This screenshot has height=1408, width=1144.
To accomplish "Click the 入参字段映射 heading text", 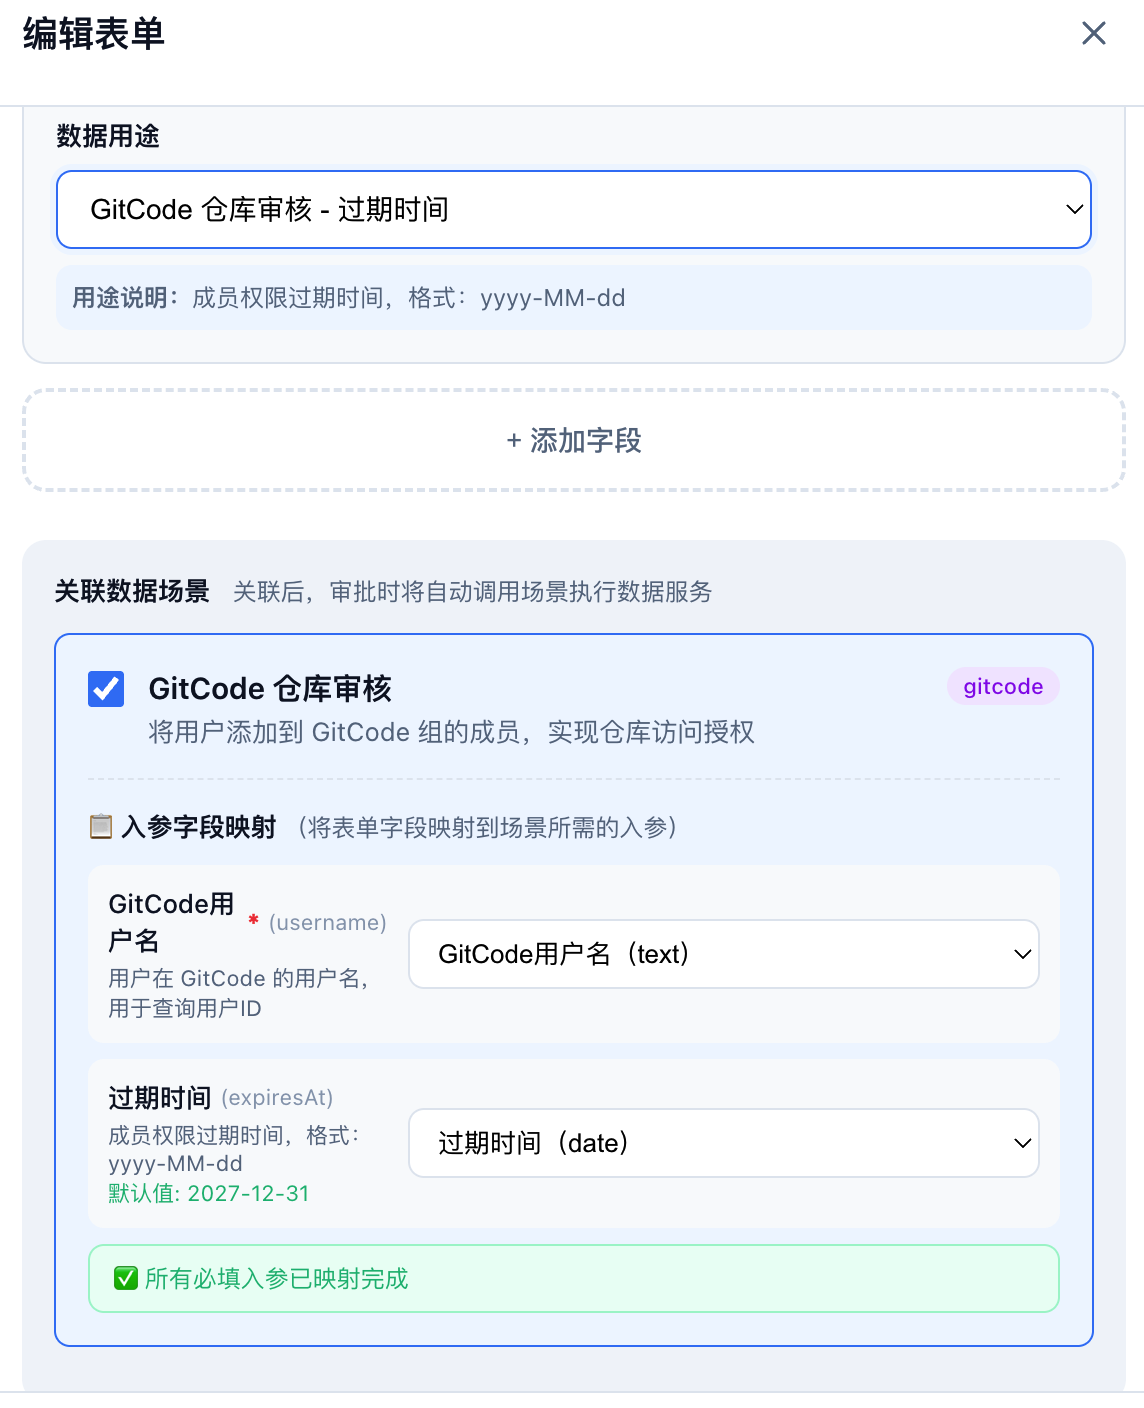I will 199,827.
